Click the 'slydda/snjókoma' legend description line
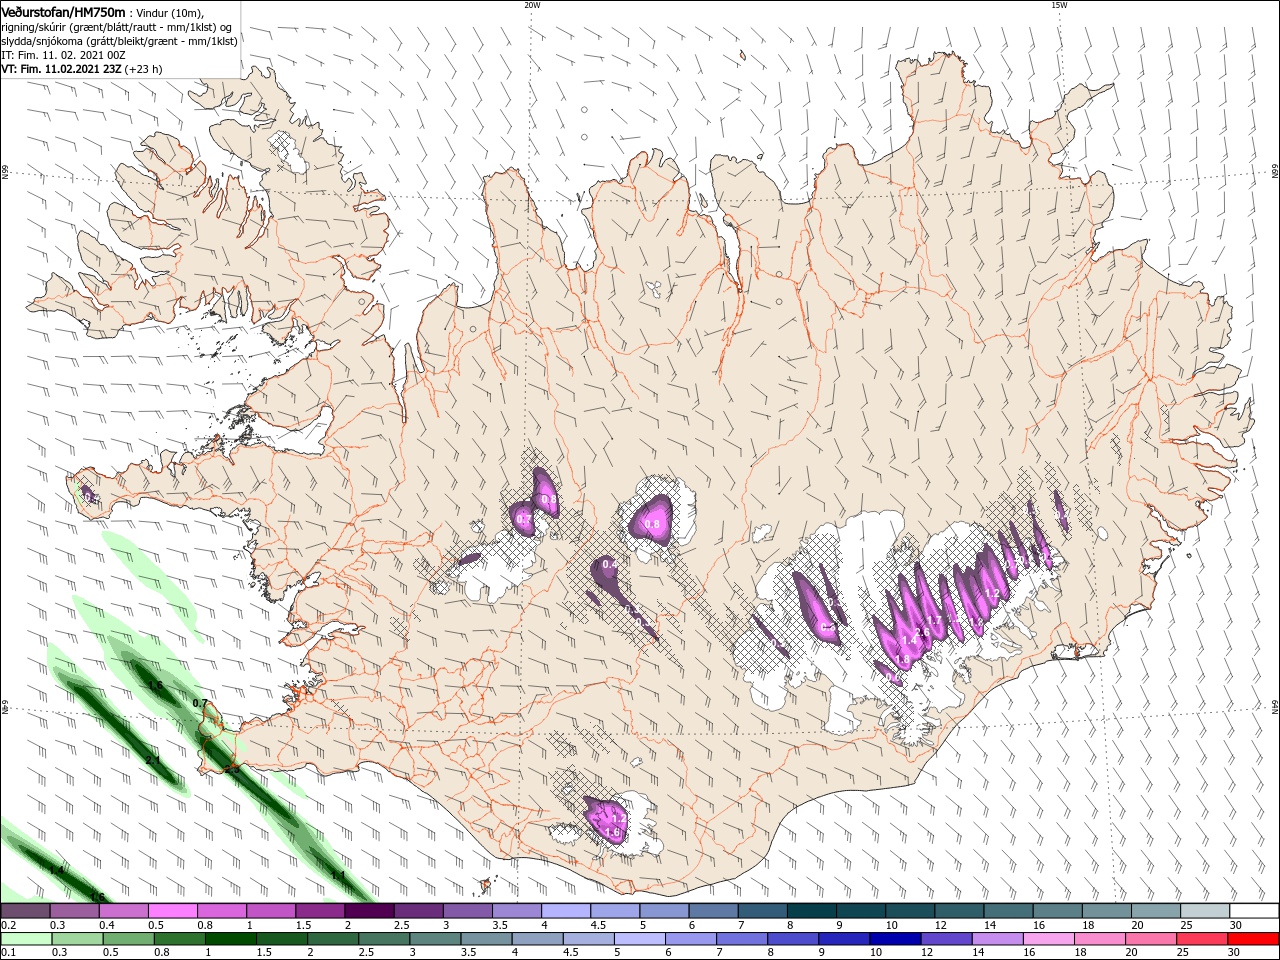The image size is (1280, 960). (119, 41)
